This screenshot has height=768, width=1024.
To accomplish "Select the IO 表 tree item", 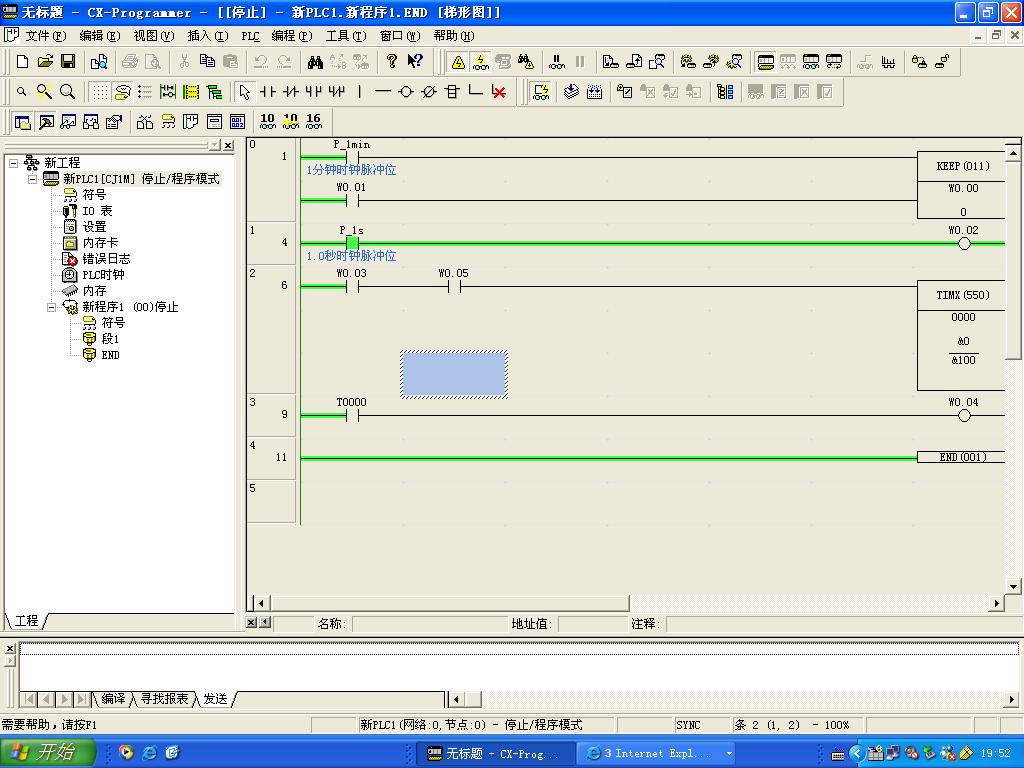I will point(97,211).
